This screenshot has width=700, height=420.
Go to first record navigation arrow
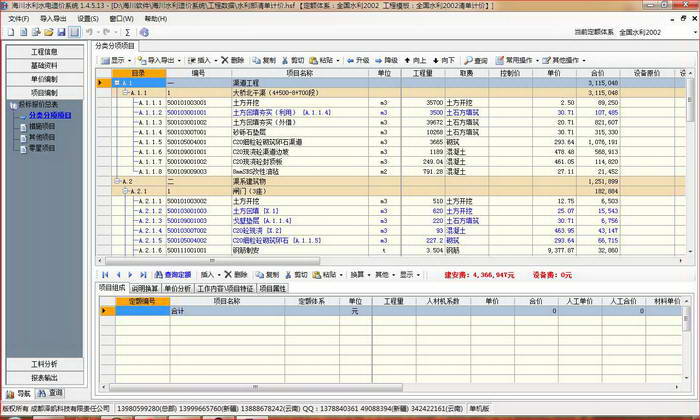pyautogui.click(x=105, y=275)
